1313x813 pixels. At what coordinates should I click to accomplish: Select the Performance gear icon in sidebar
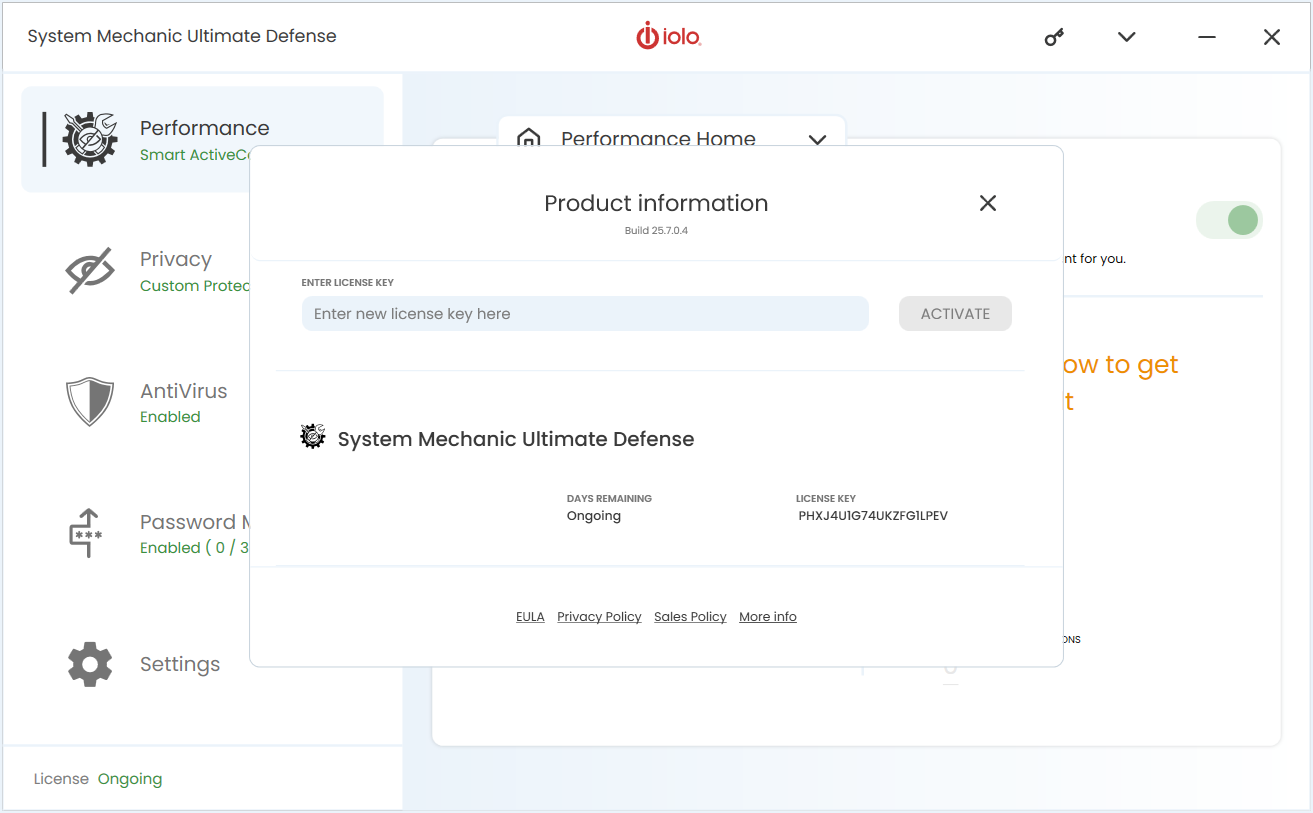90,139
